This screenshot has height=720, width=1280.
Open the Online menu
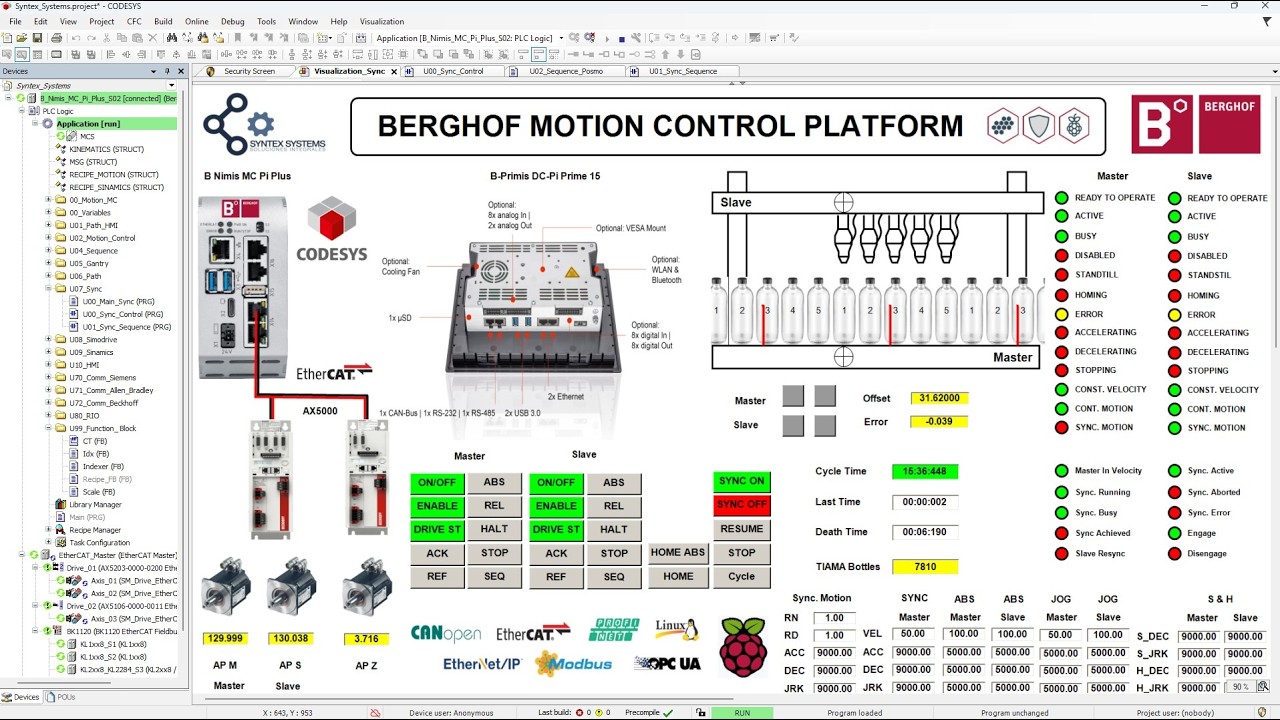click(x=196, y=21)
